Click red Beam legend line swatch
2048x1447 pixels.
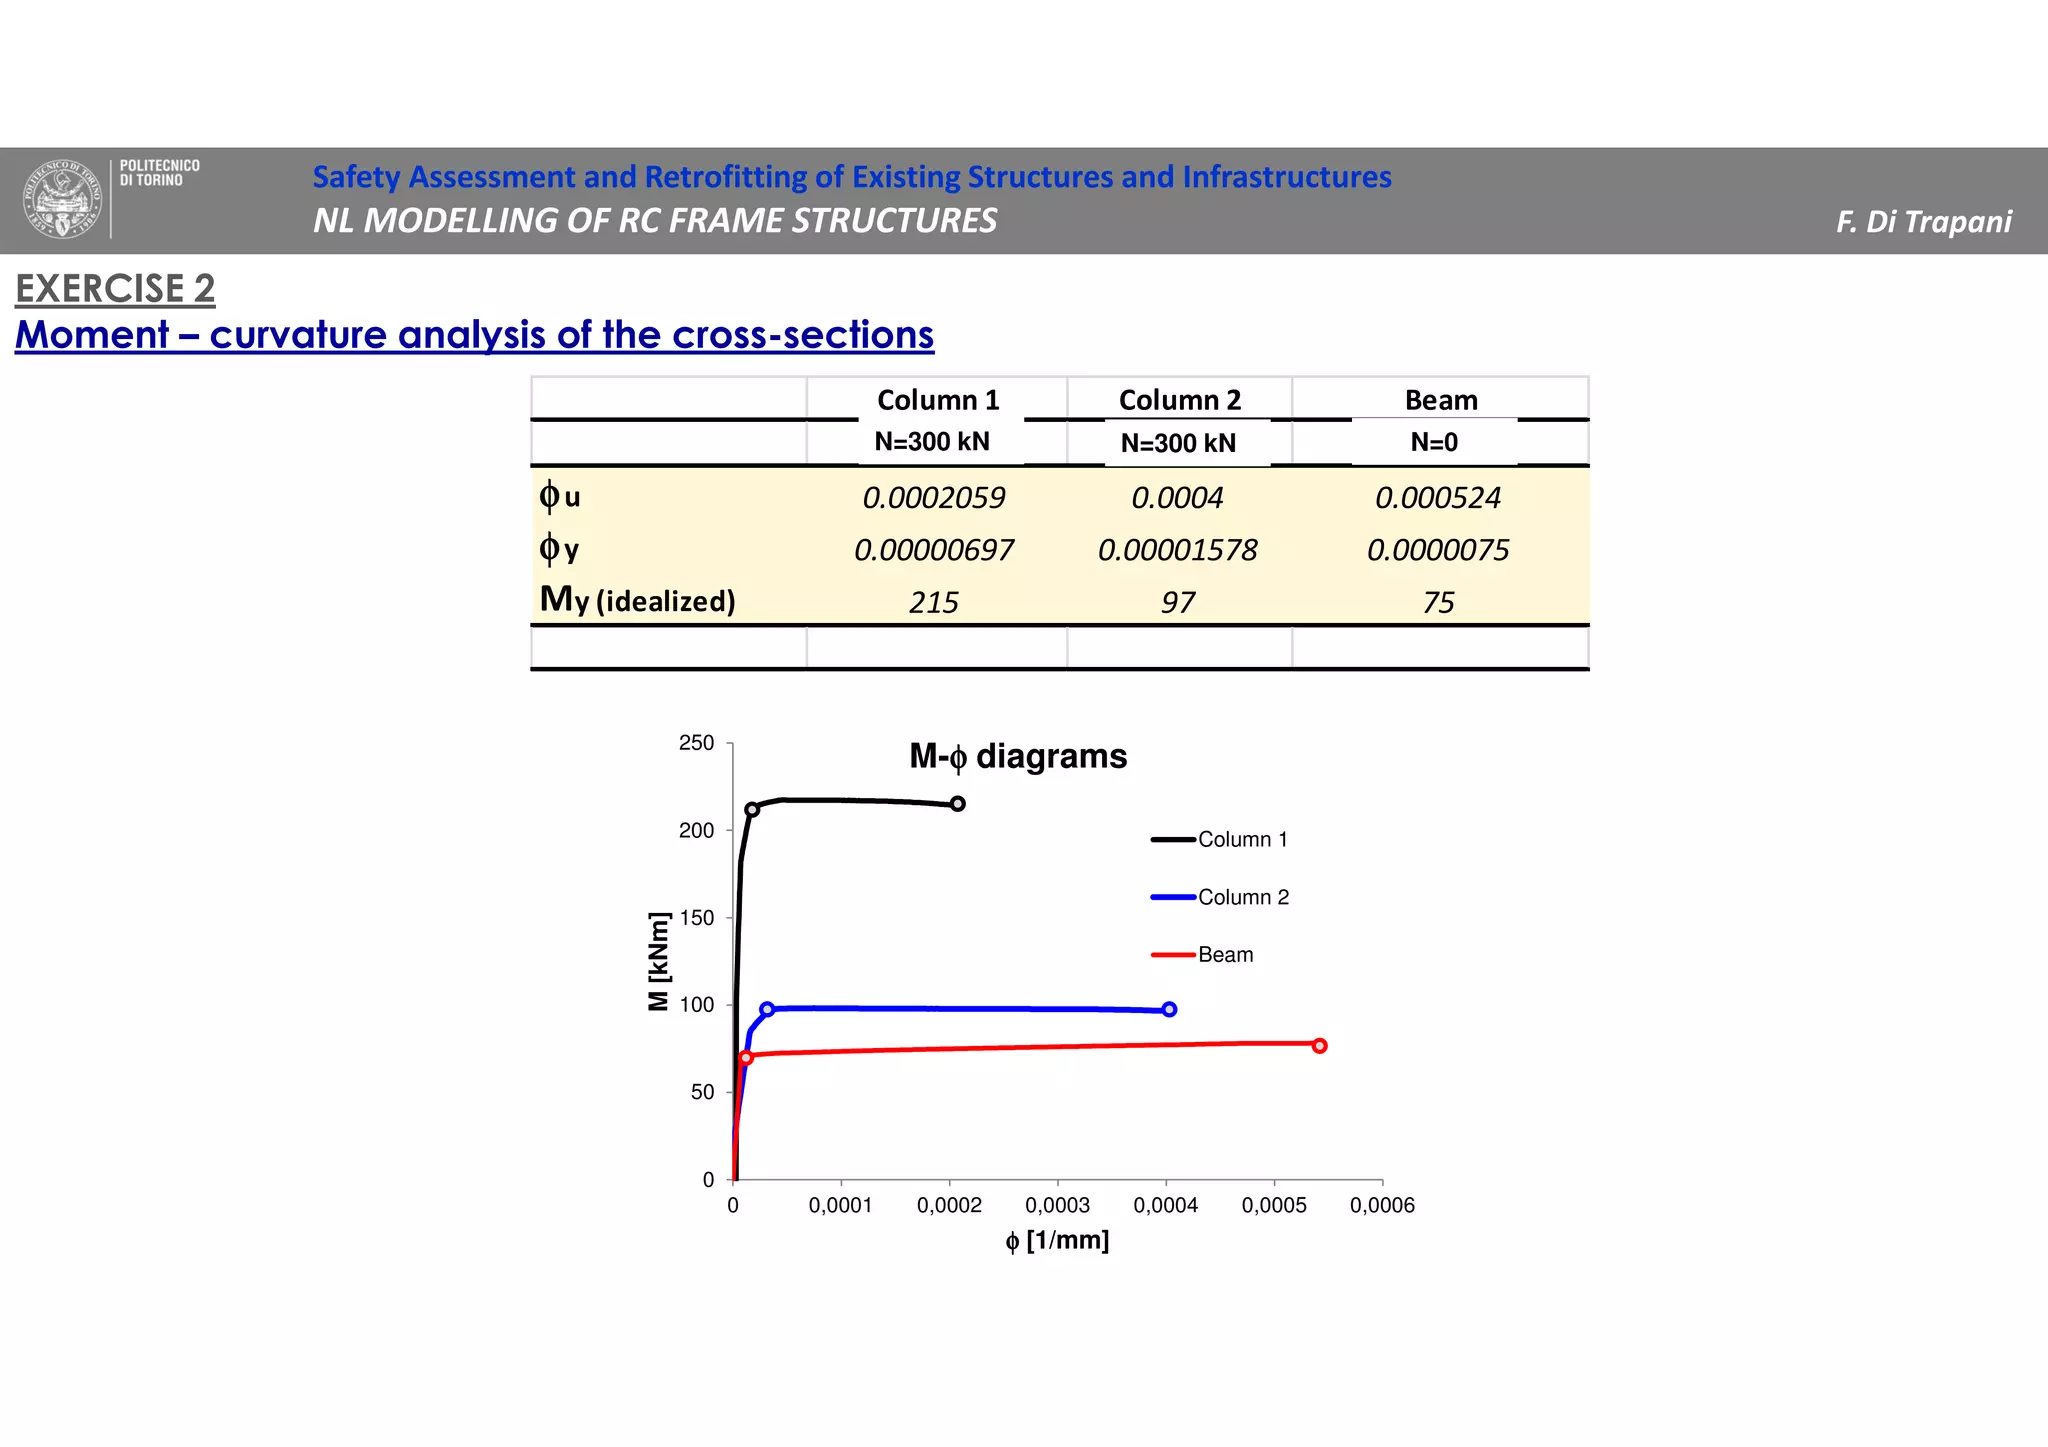(x=1172, y=955)
